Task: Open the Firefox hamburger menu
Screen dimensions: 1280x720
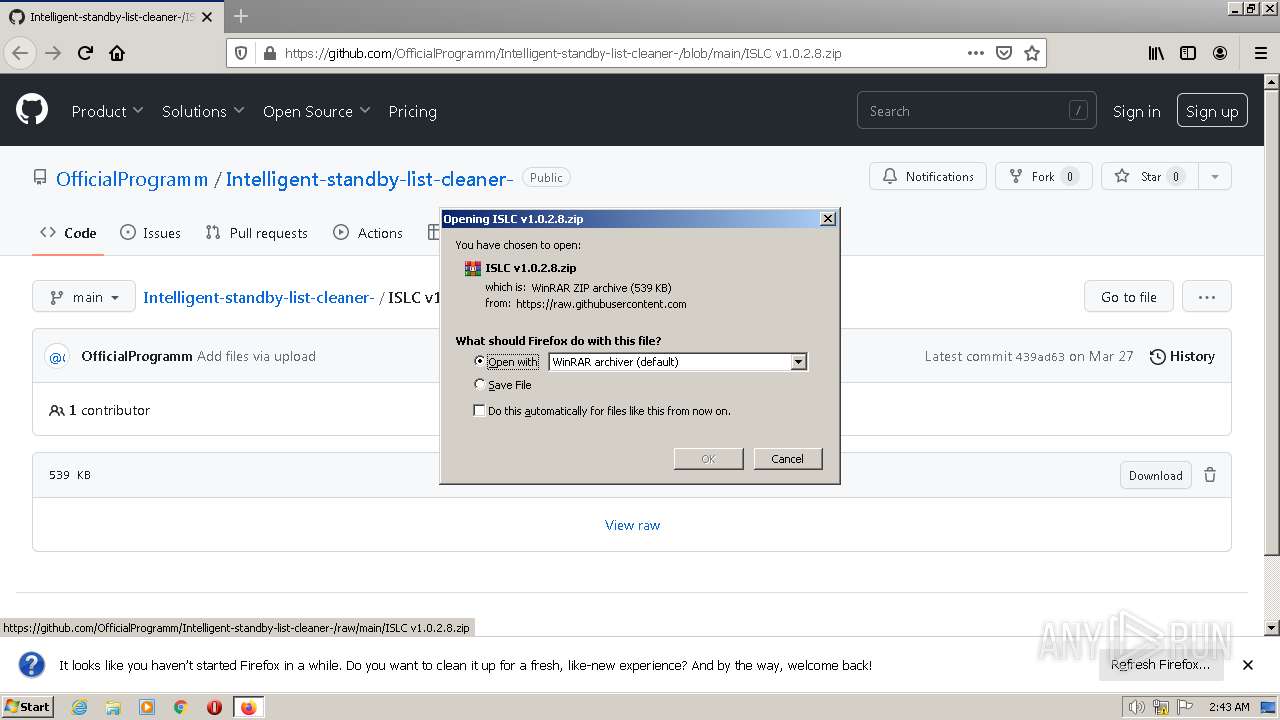Action: [1260, 53]
